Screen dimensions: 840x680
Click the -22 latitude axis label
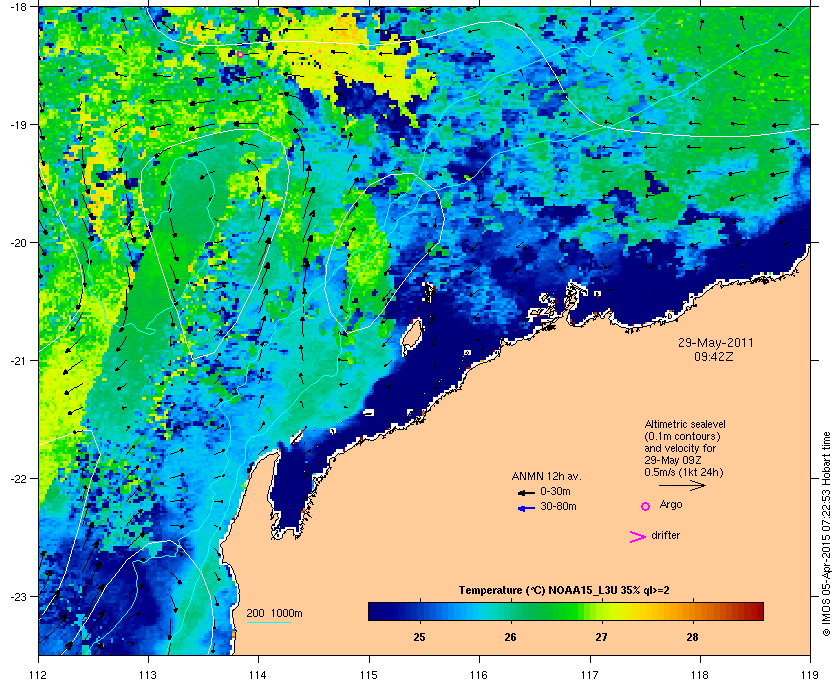[20, 478]
